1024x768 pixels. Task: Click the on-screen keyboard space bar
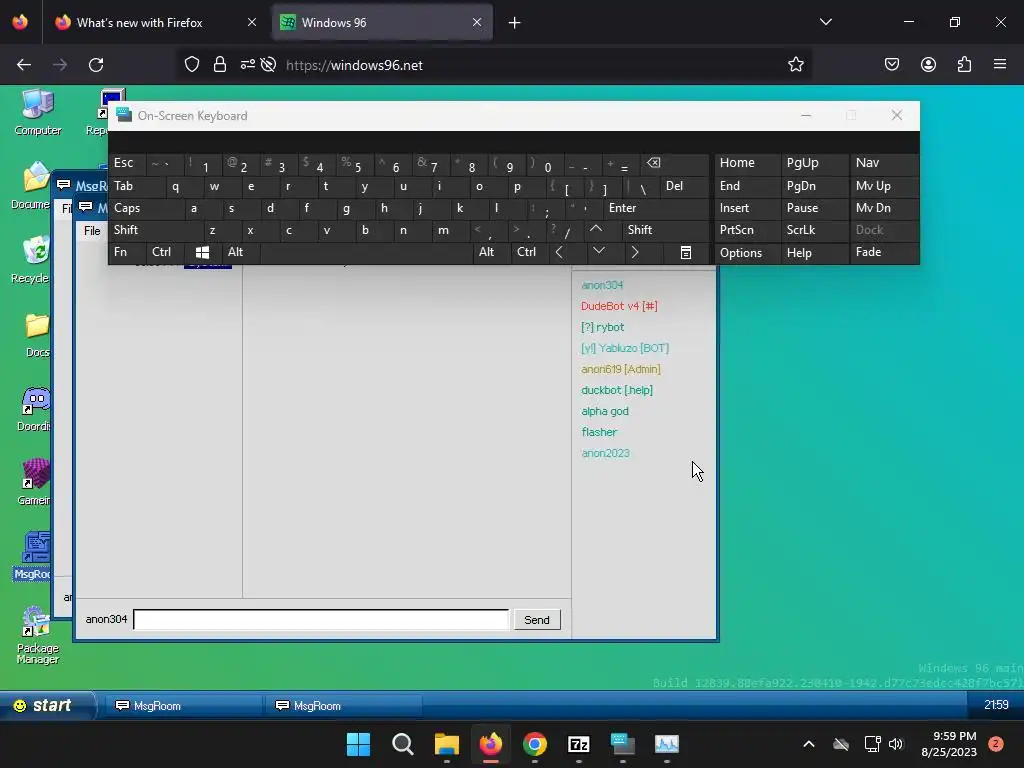click(x=366, y=252)
